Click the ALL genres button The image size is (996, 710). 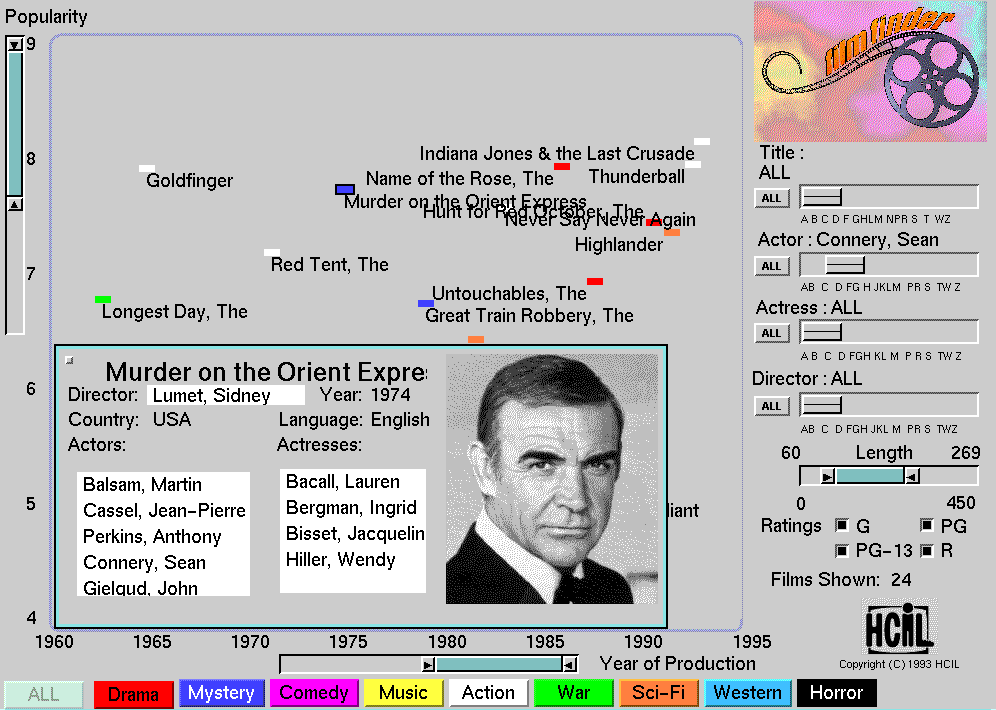coord(43,694)
